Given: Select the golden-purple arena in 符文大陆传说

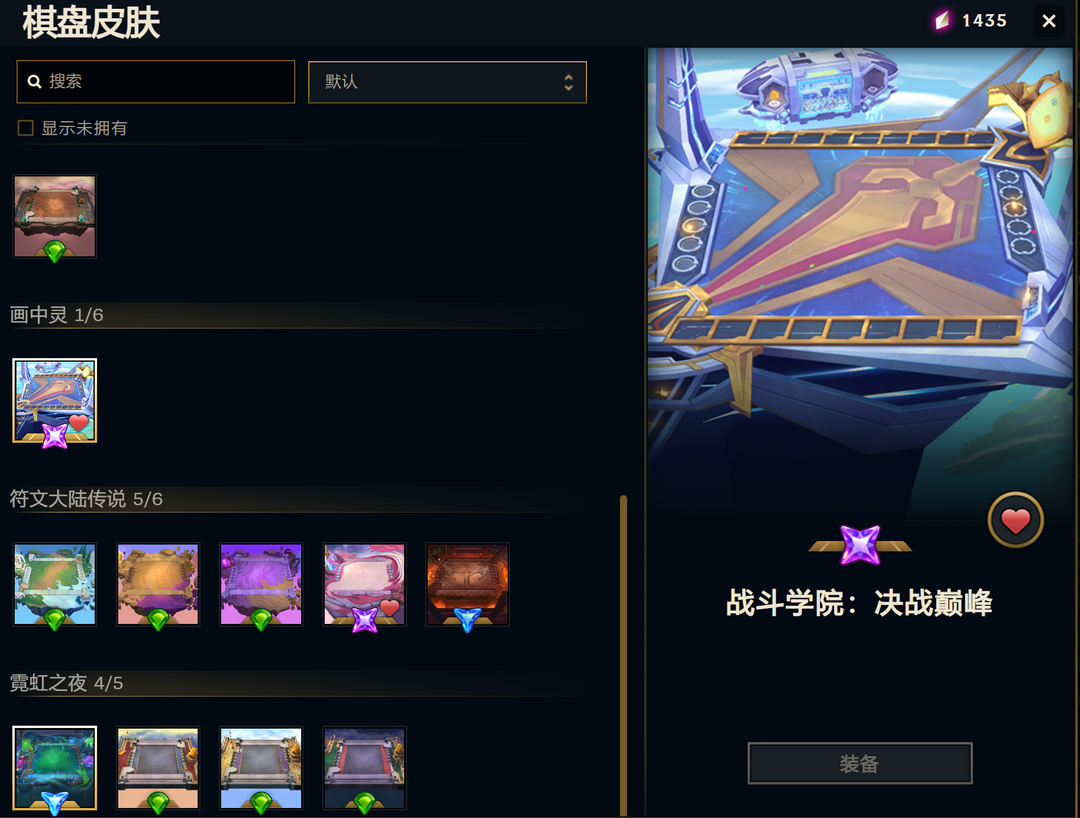Looking at the screenshot, I should 158,585.
